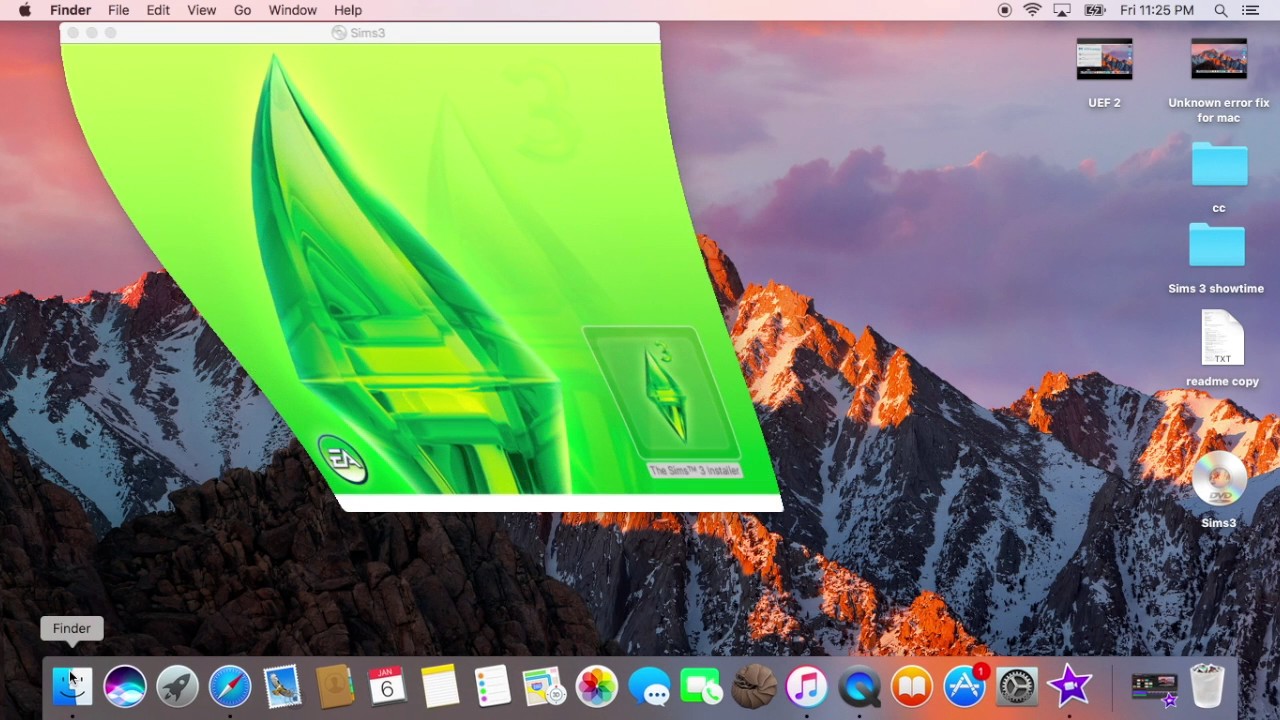Launch Siri from the Dock
1280x720 pixels.
pos(125,686)
